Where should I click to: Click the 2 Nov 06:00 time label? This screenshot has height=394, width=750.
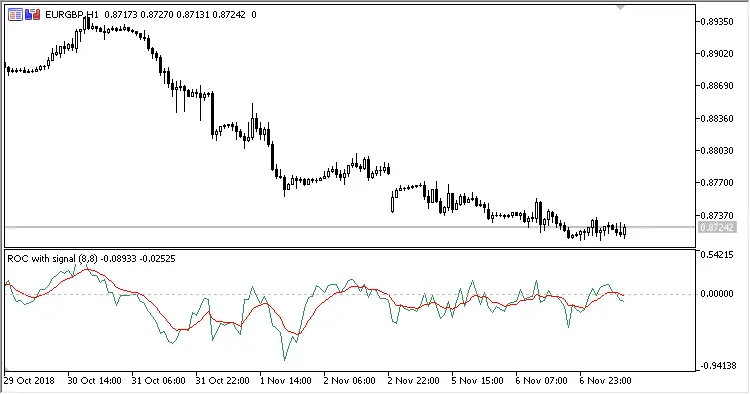350,381
